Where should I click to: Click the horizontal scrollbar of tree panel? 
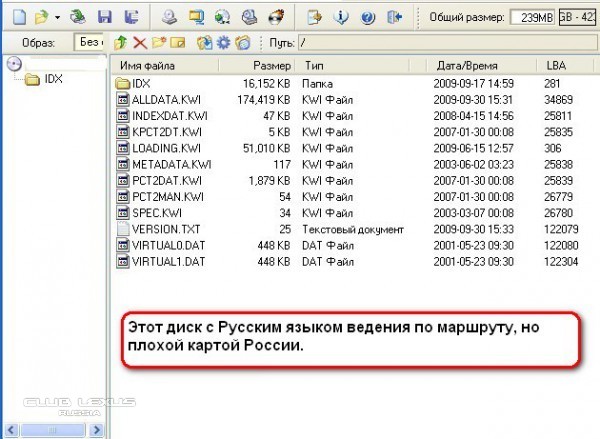pos(55,431)
